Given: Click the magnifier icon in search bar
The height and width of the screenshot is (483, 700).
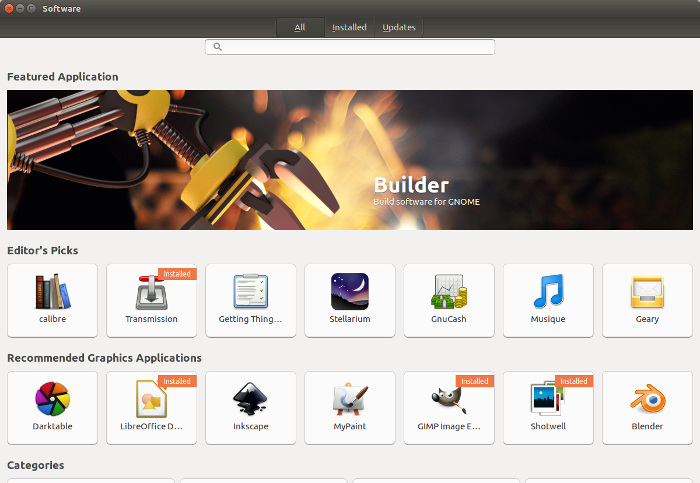Looking at the screenshot, I should 217,47.
